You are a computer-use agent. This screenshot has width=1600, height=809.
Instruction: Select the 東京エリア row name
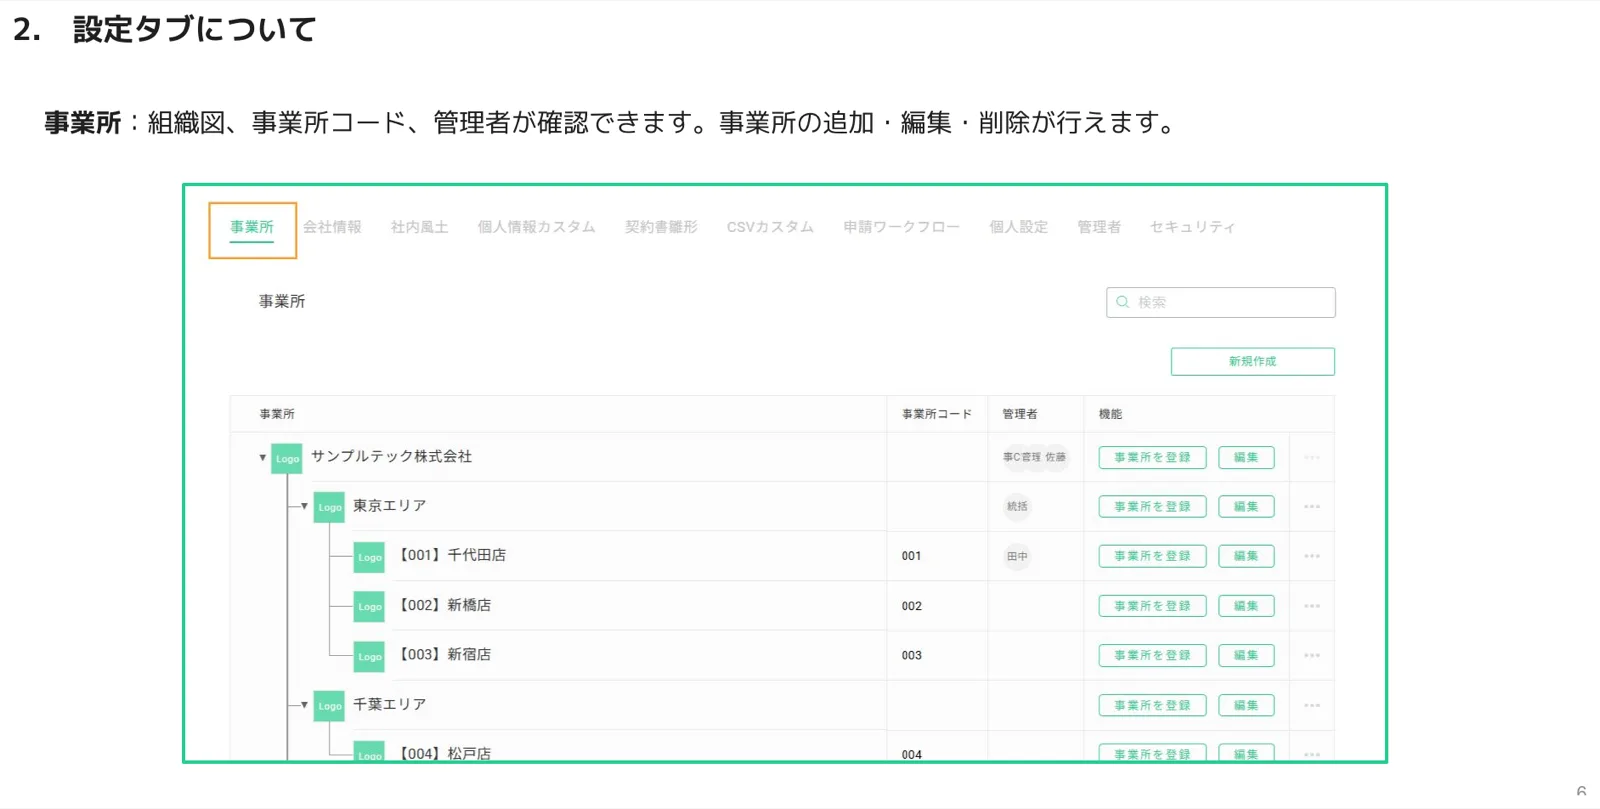click(x=389, y=506)
